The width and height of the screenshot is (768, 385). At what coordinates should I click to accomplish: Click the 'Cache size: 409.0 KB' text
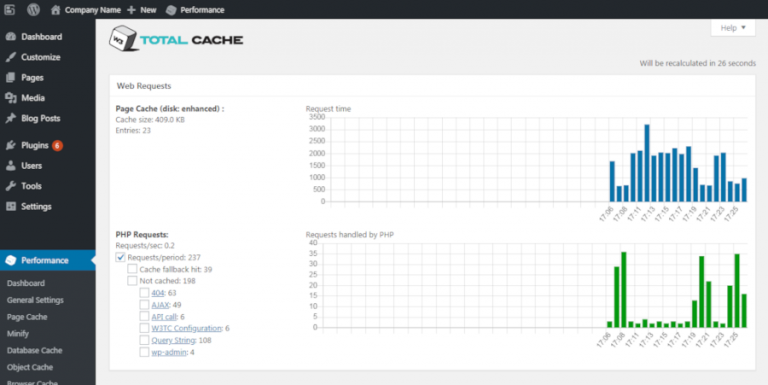click(150, 120)
